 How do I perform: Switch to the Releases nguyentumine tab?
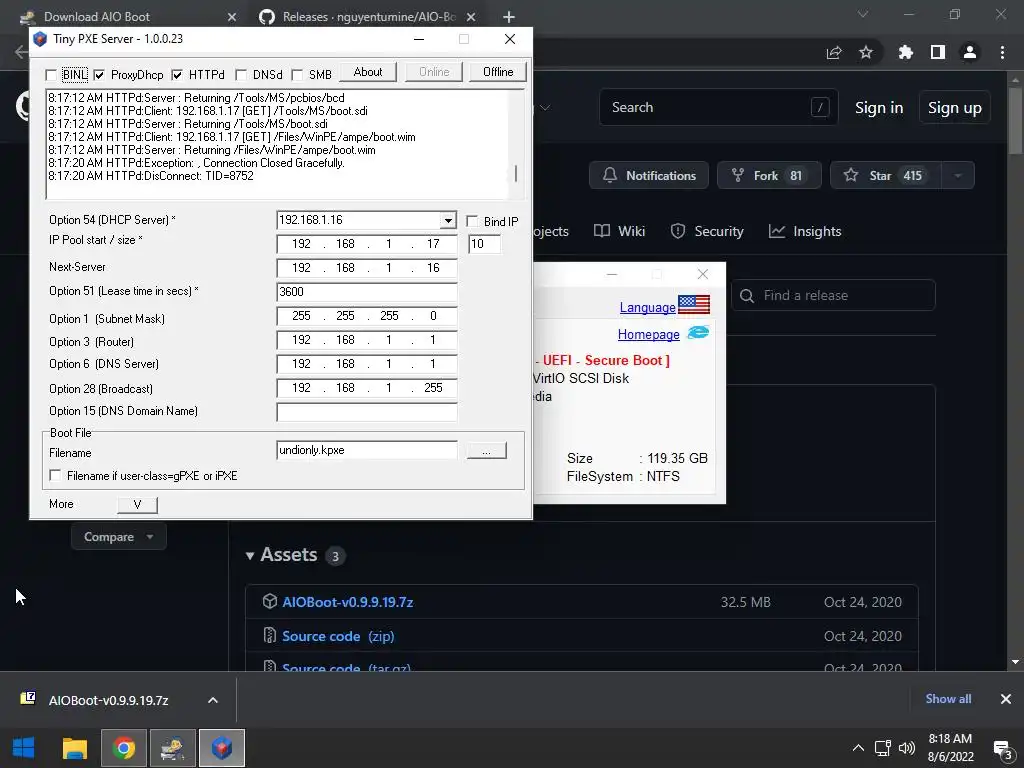368,16
